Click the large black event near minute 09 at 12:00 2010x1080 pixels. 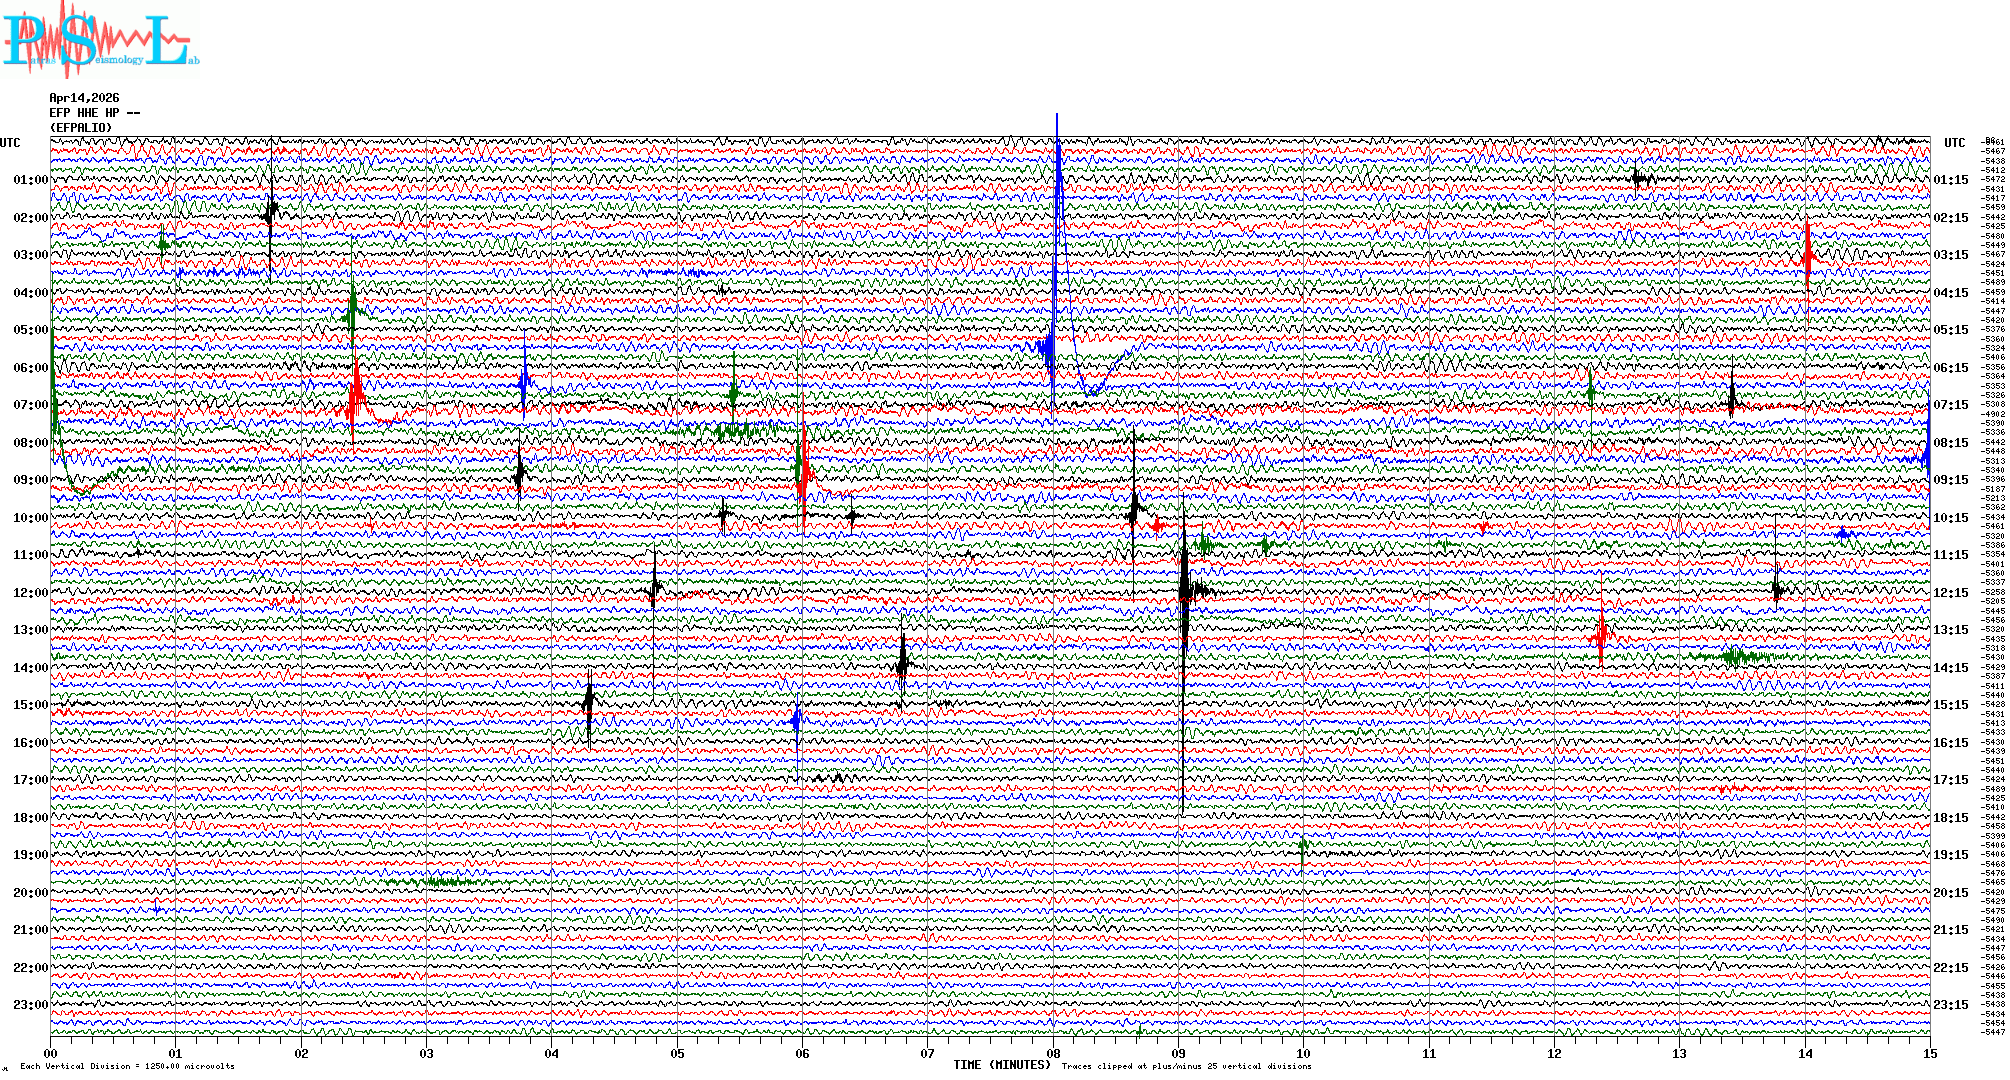coord(1184,590)
